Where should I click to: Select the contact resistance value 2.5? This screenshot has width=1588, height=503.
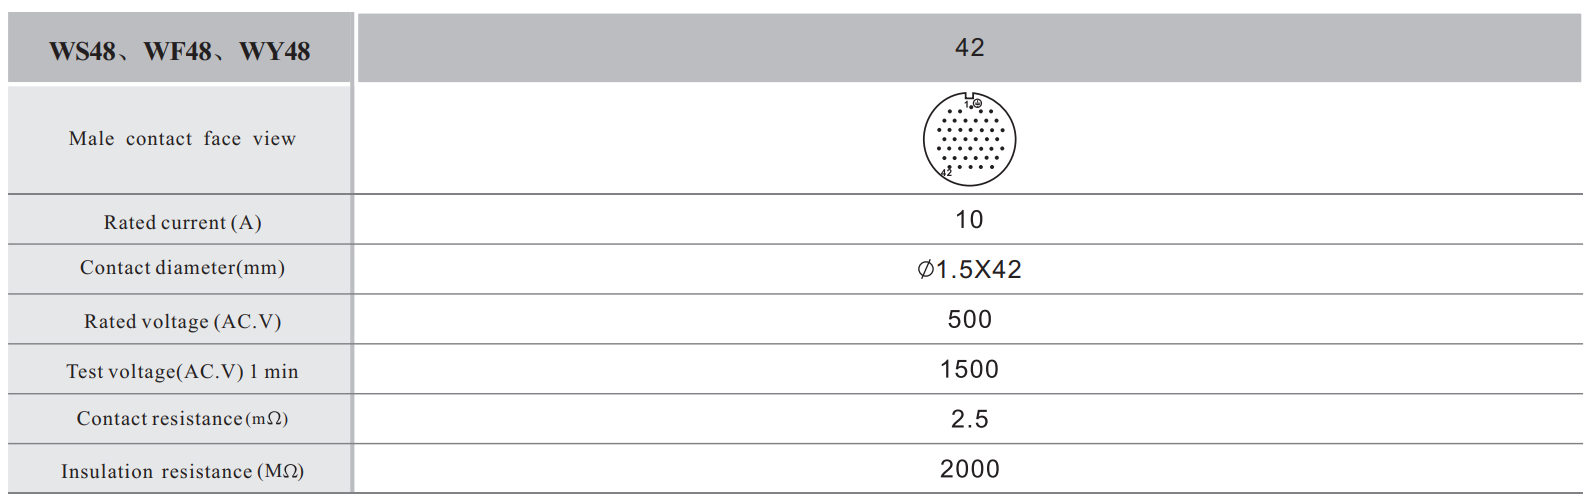969,420
